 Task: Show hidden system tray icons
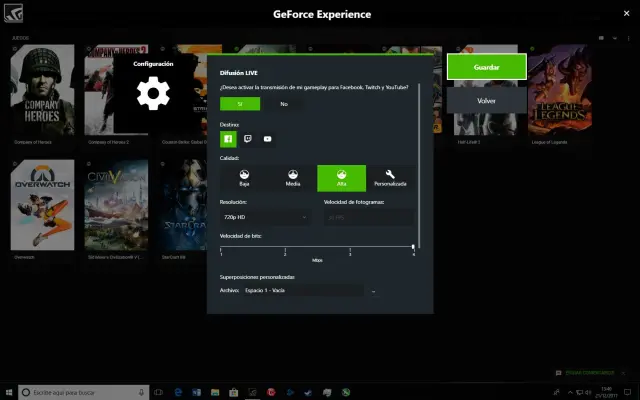coord(570,392)
